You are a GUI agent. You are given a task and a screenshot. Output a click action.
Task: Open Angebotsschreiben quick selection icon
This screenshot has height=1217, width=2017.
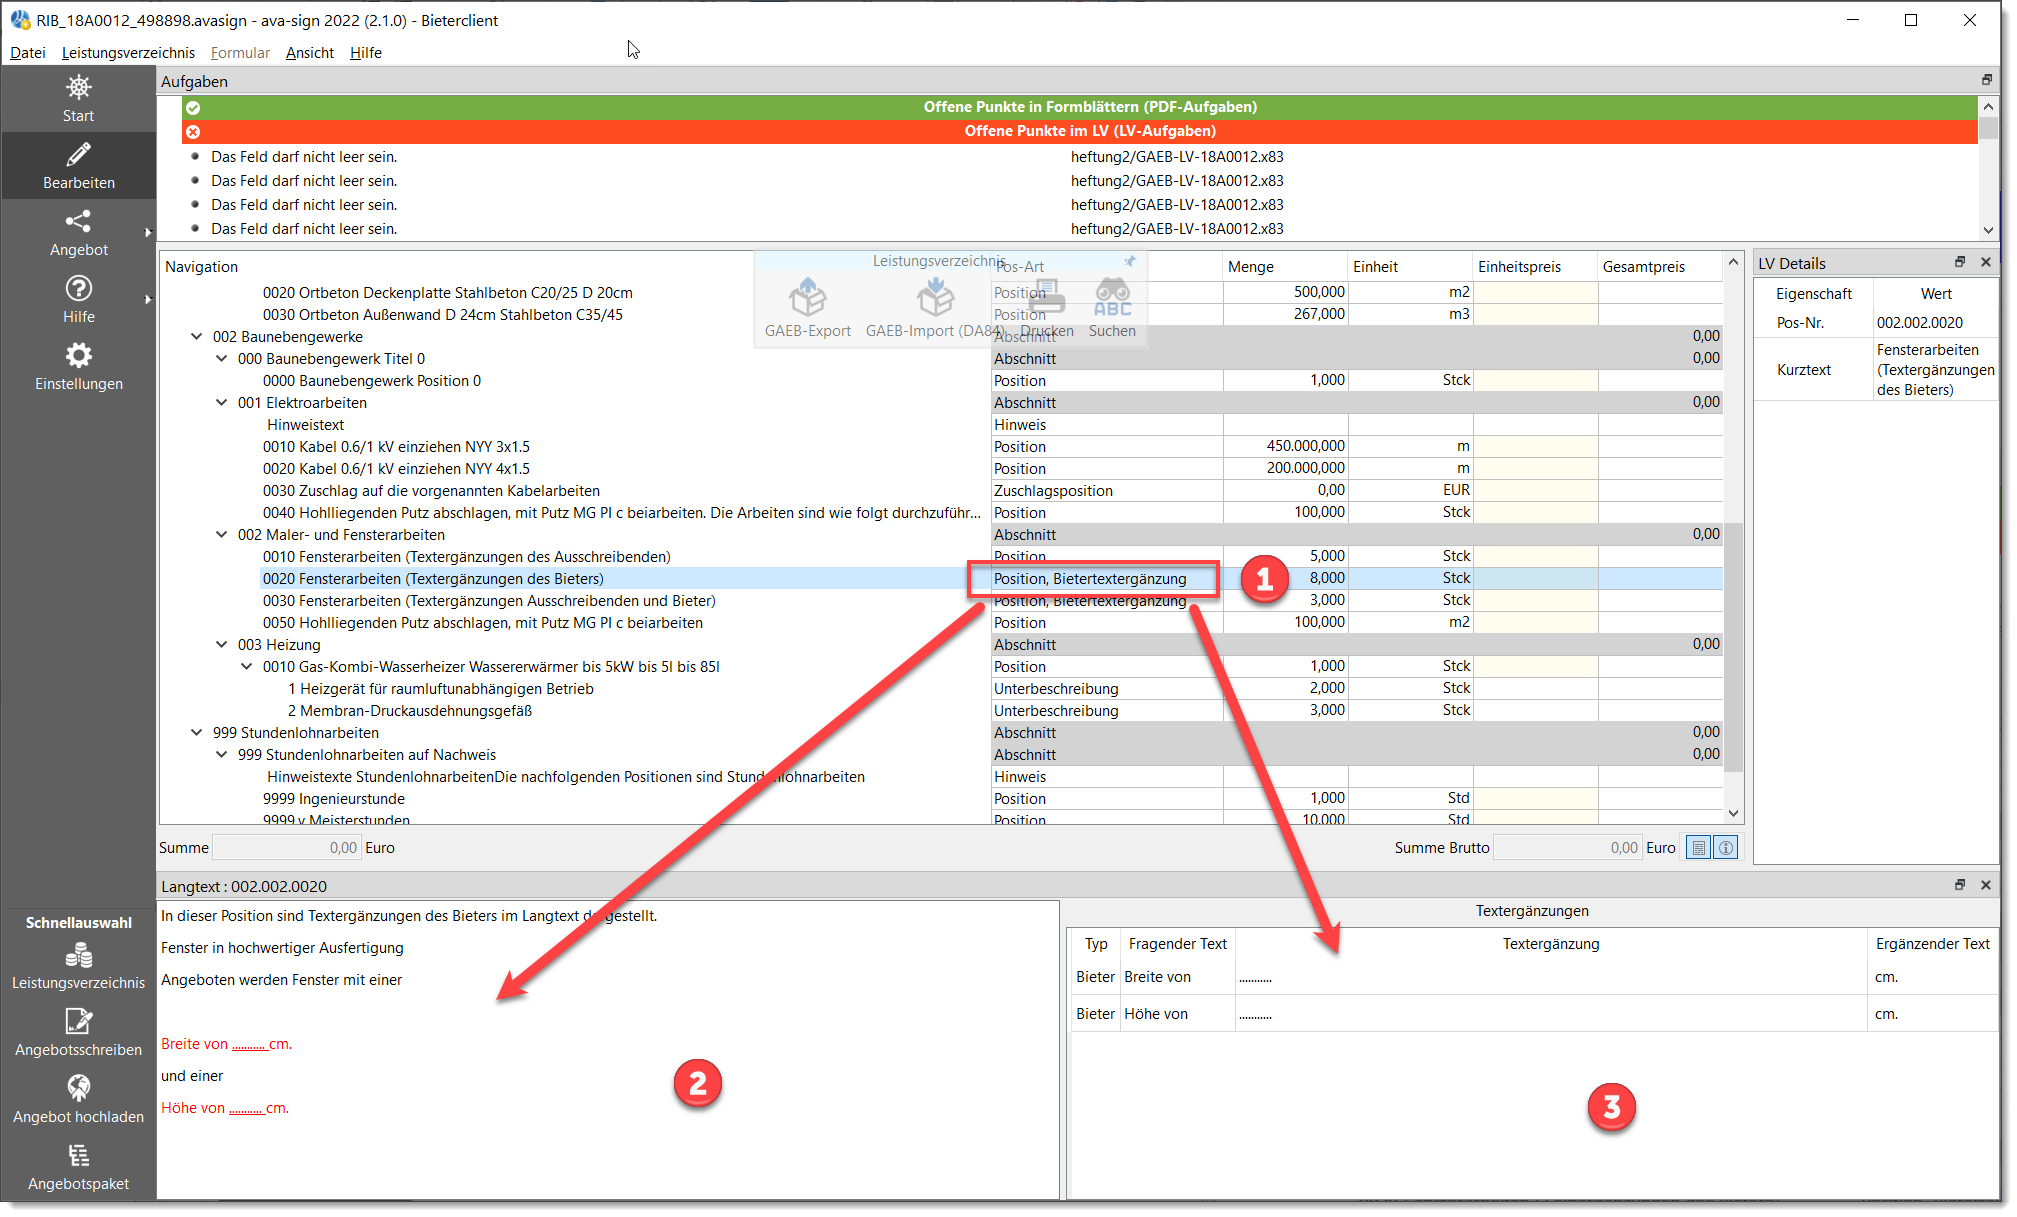78,1021
